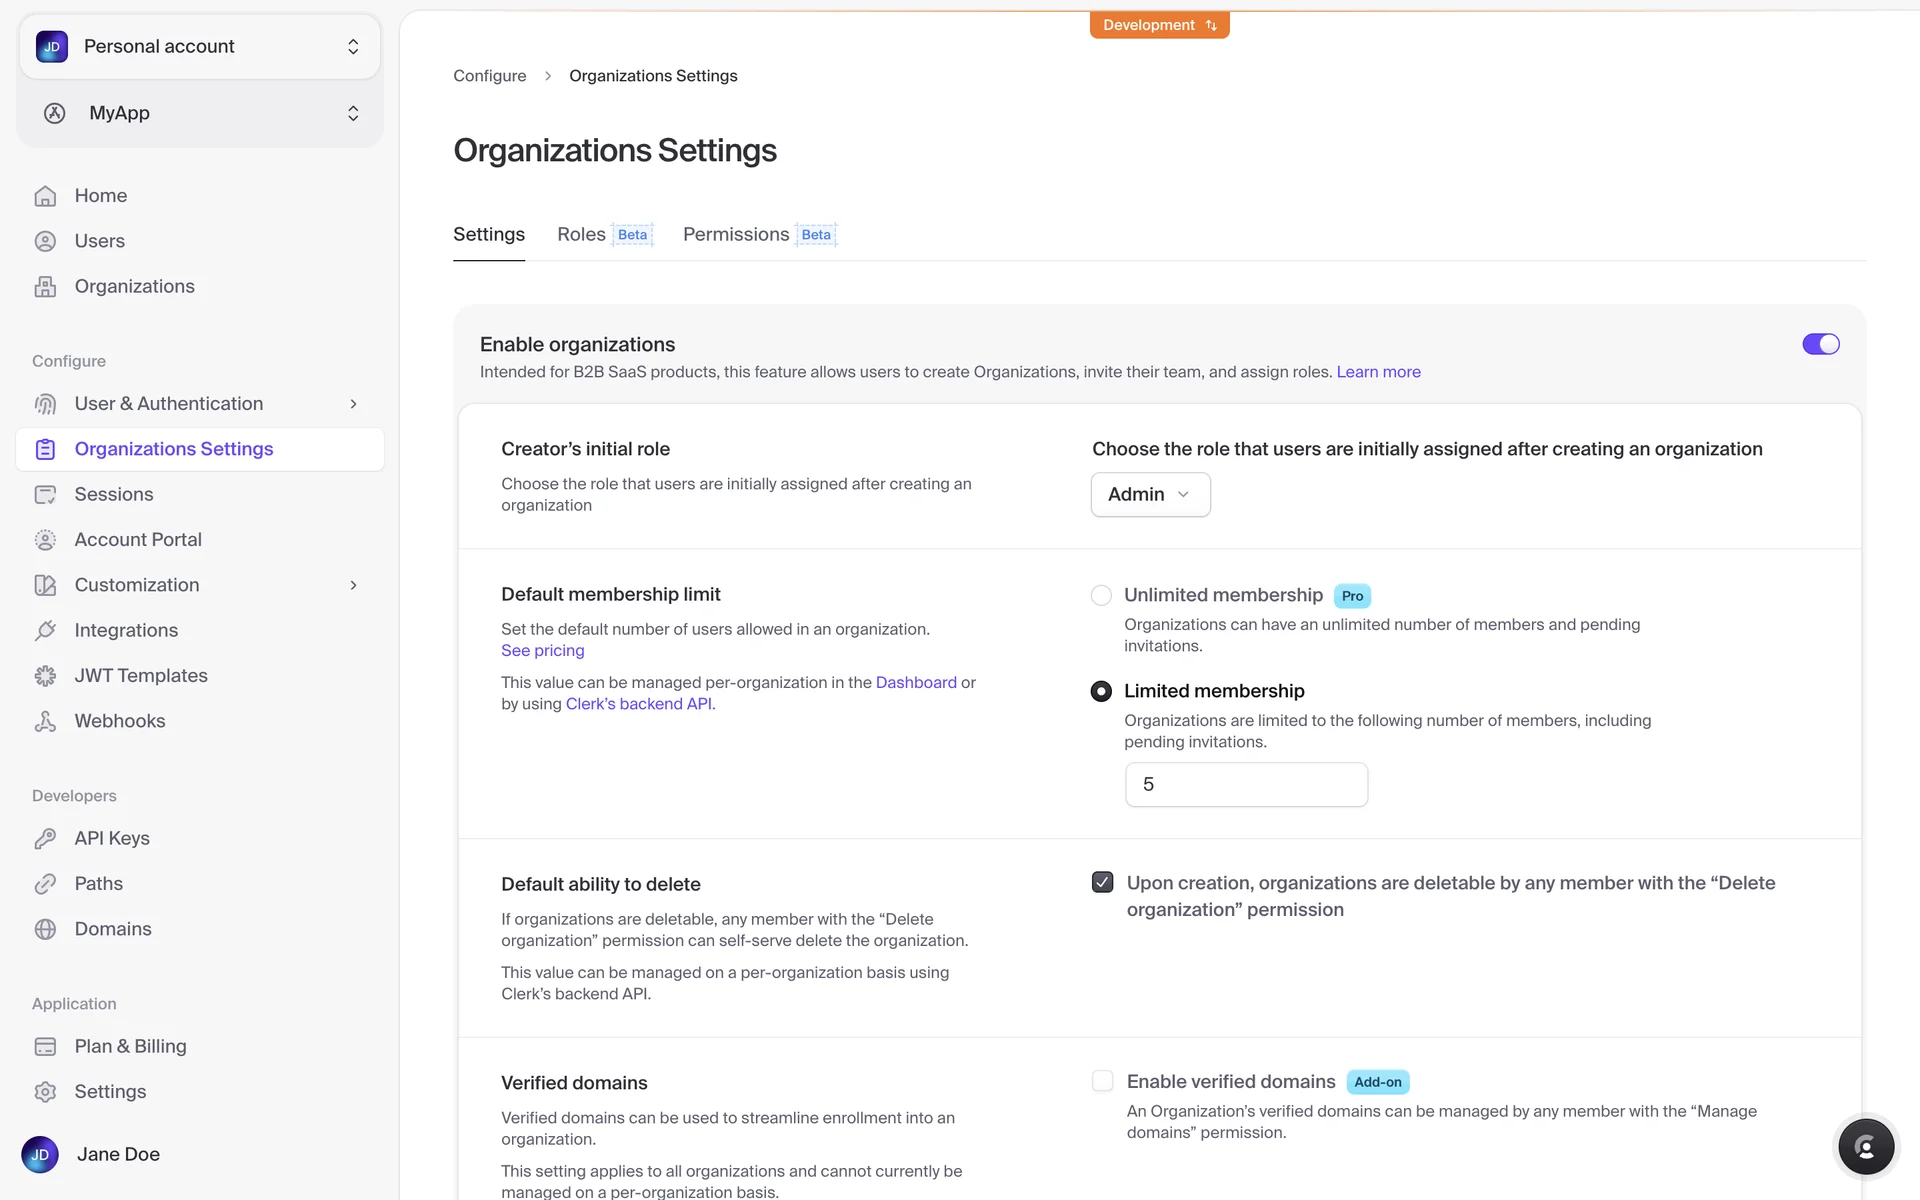Viewport: 1920px width, 1200px height.
Task: Open Webhooks via its sidebar icon
Action: pos(45,721)
